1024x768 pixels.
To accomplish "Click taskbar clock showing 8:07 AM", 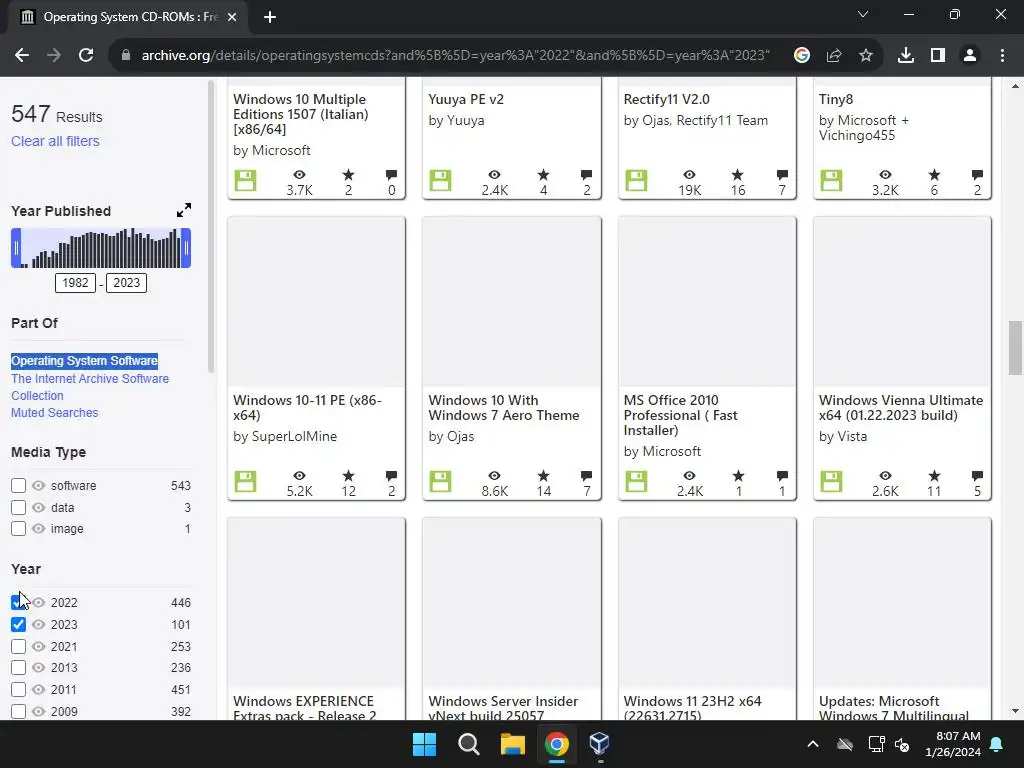I will 953,744.
